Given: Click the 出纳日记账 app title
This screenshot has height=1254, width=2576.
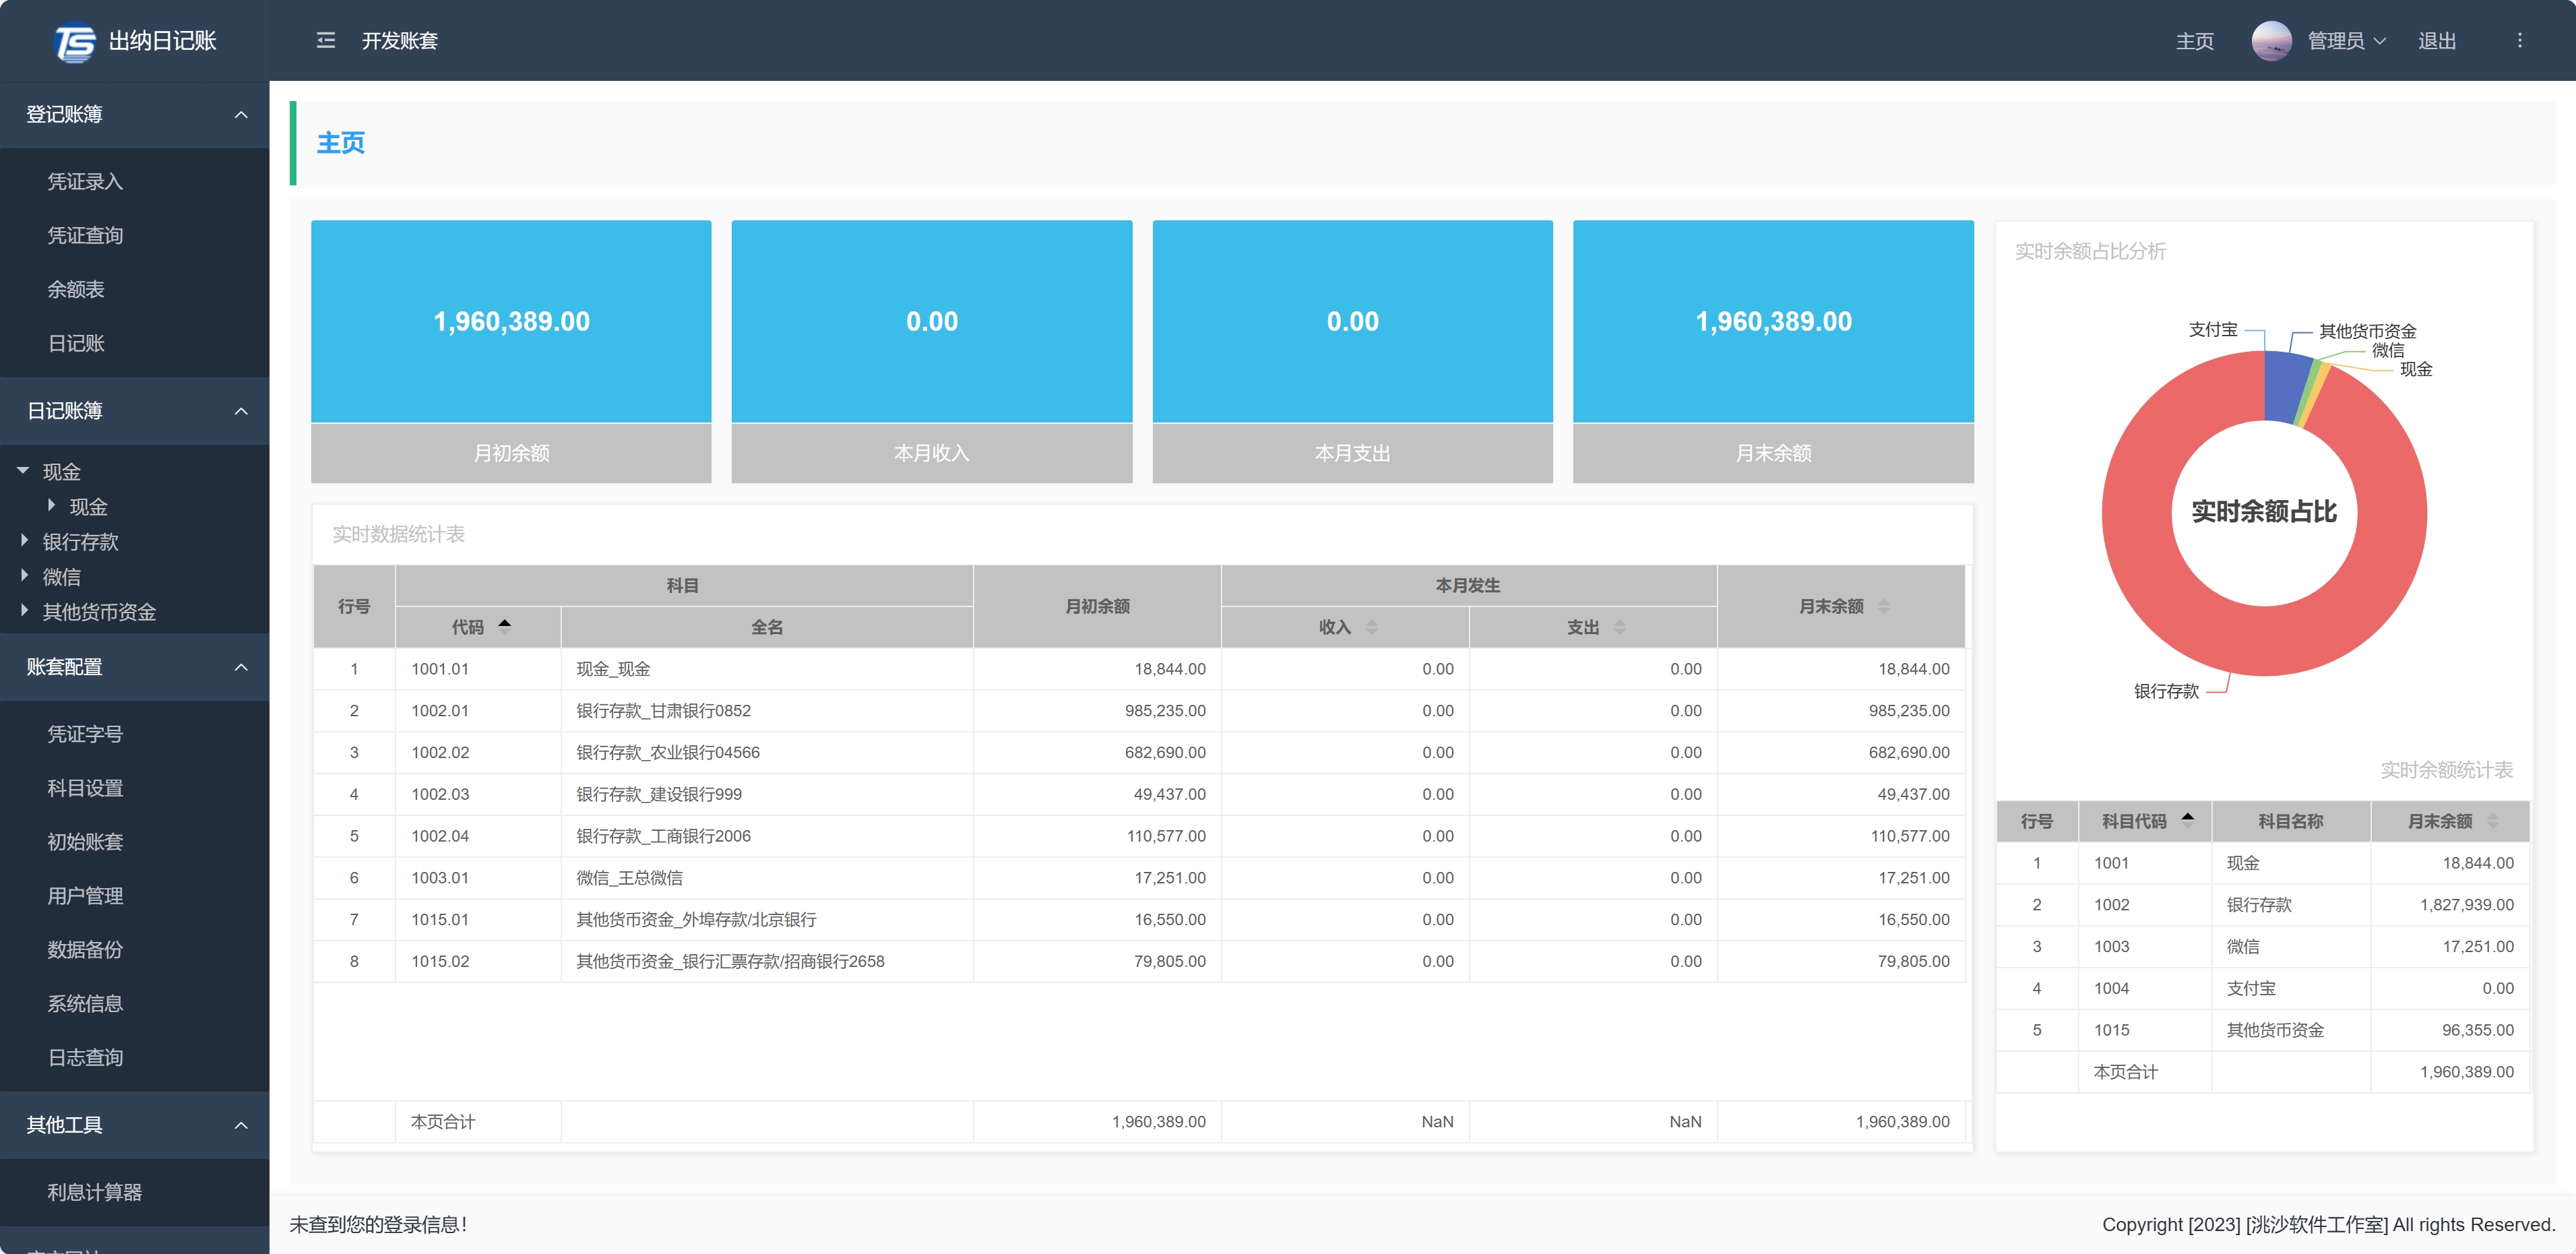Looking at the screenshot, I should click(162, 41).
